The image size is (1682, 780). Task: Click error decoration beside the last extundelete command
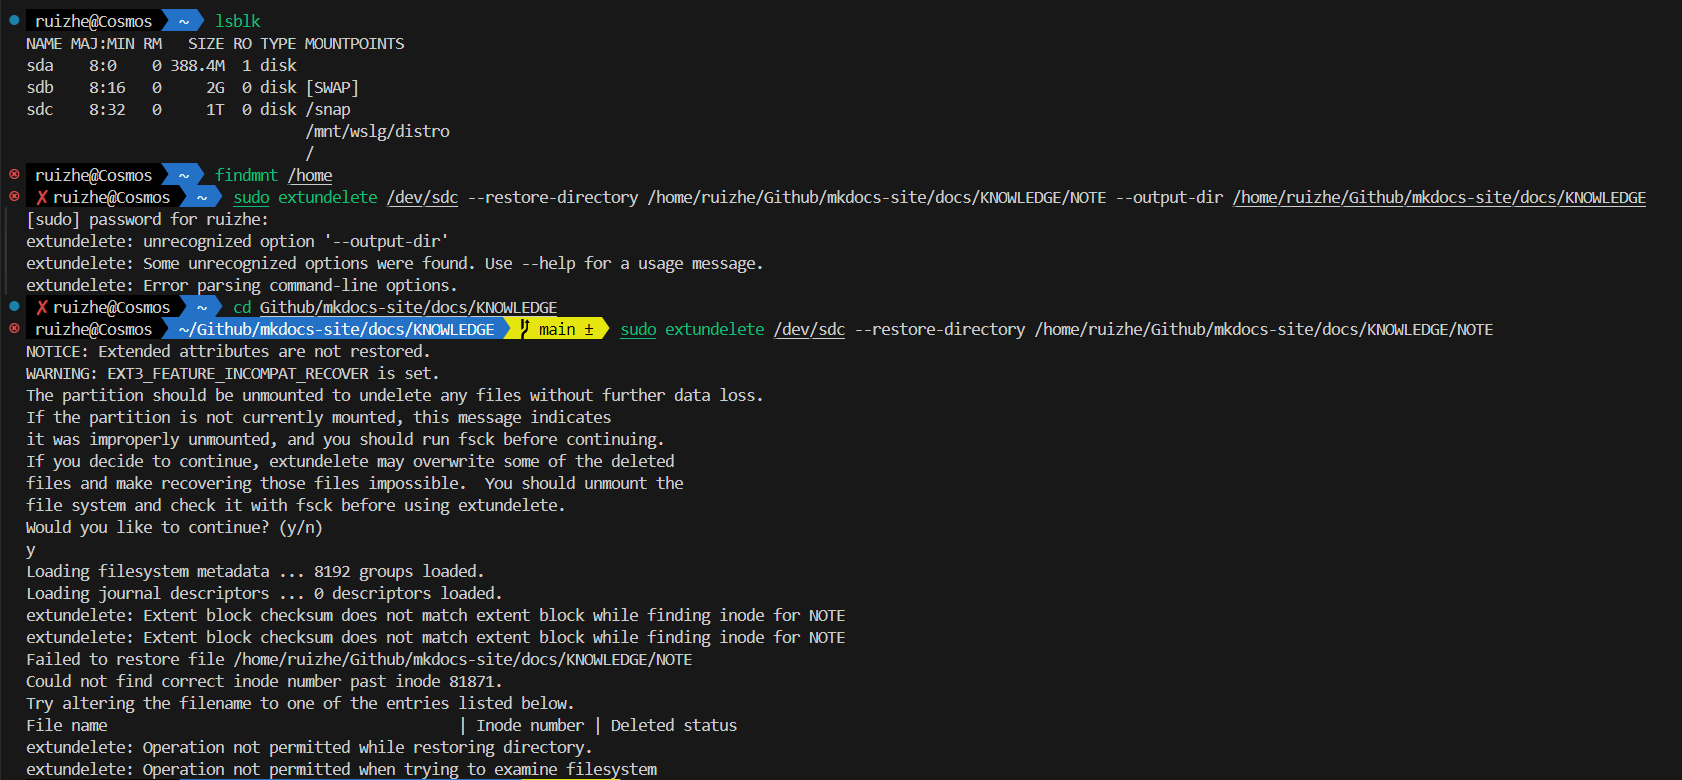click(x=14, y=328)
